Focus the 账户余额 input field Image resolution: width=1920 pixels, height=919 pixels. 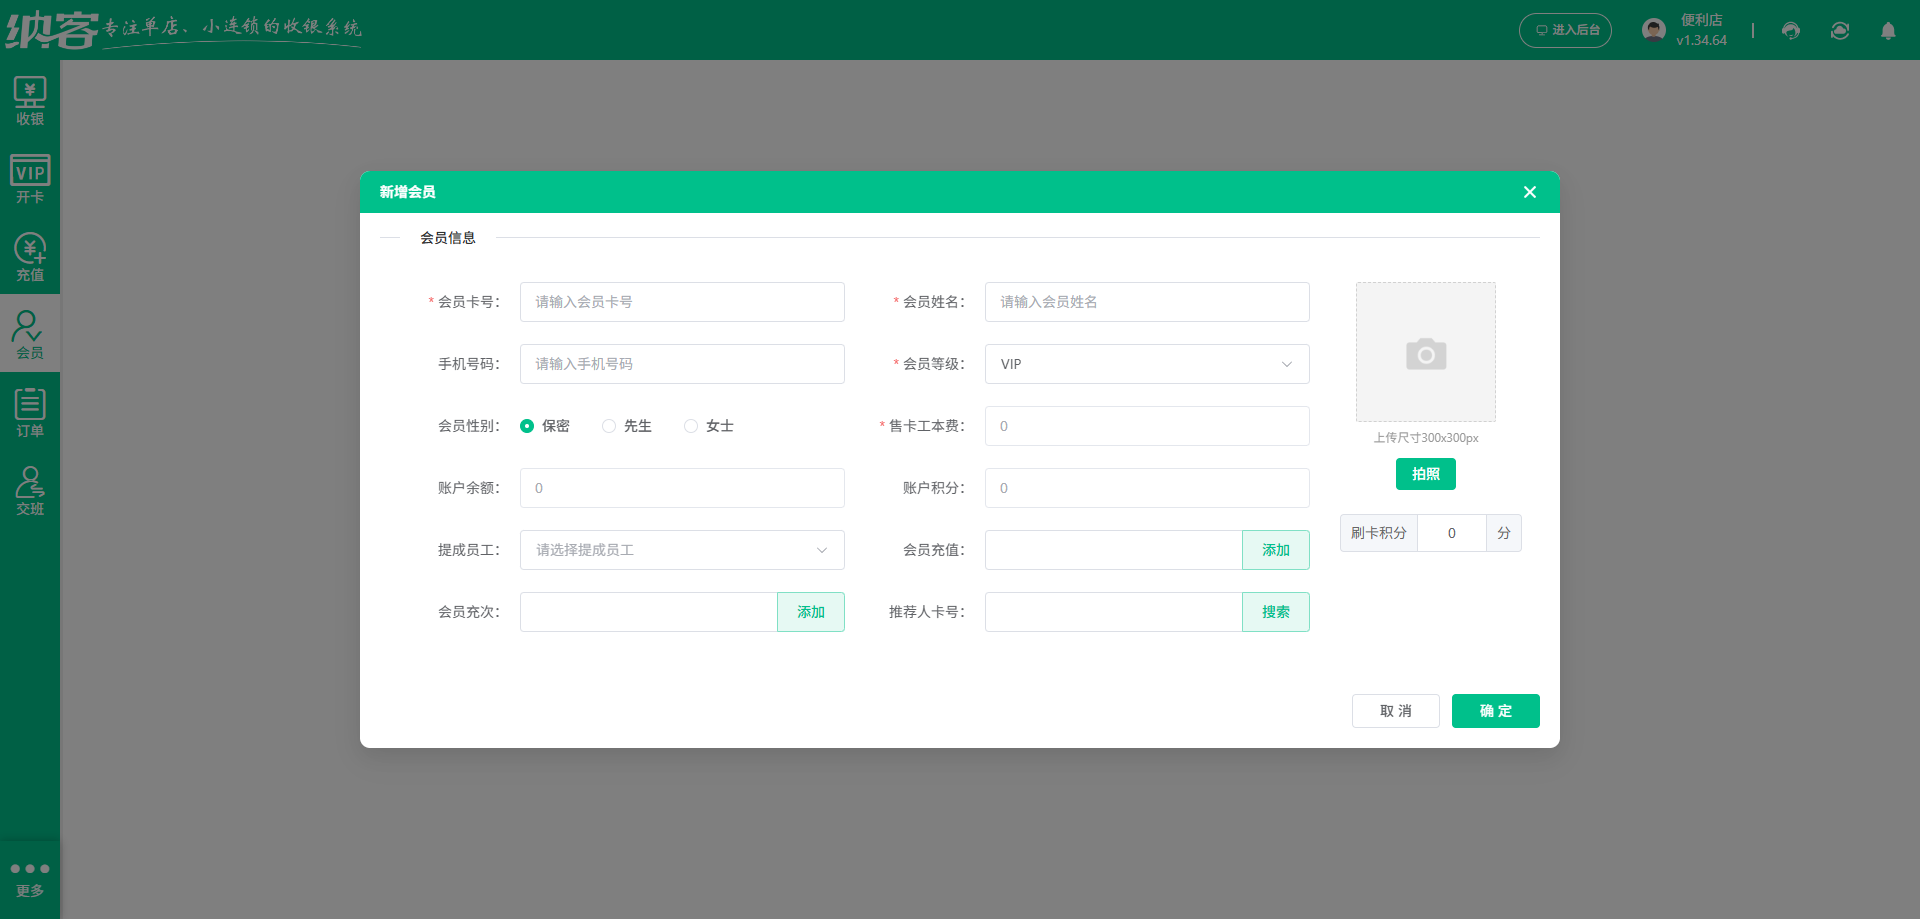pyautogui.click(x=682, y=488)
